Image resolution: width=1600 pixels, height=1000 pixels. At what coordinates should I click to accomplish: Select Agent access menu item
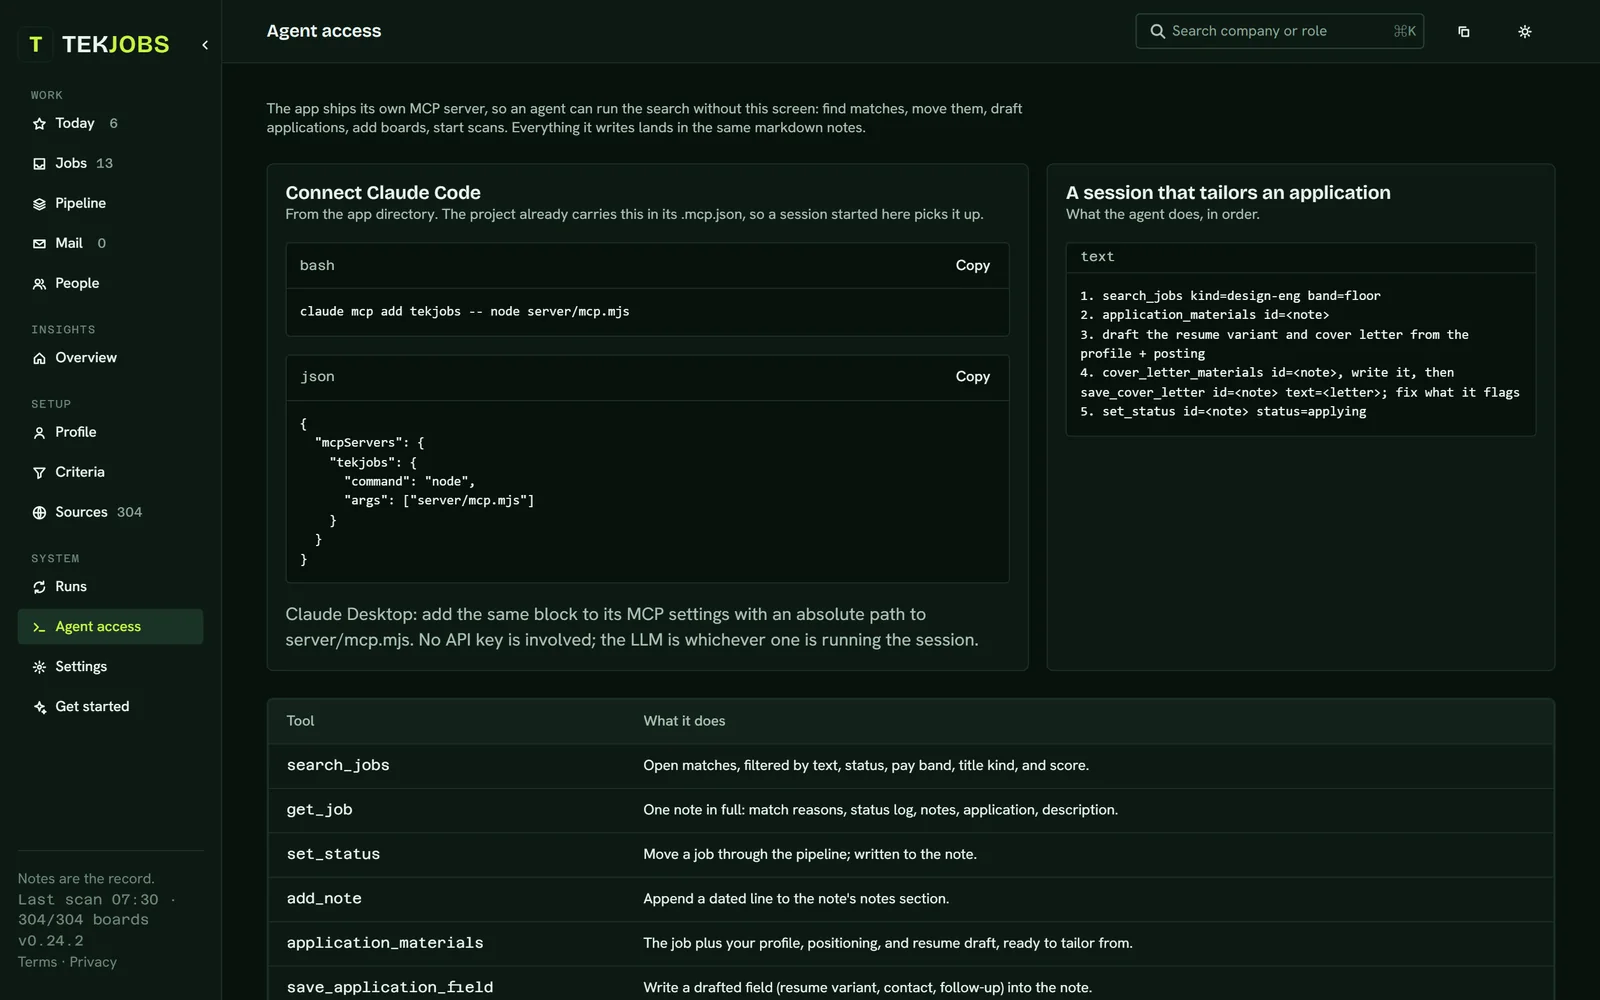(110, 626)
